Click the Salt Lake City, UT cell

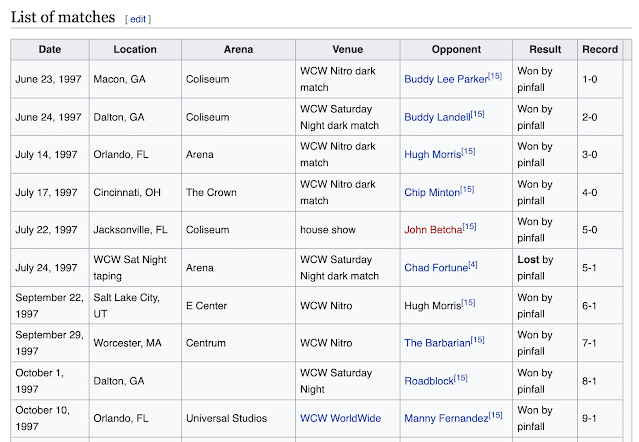pos(135,306)
